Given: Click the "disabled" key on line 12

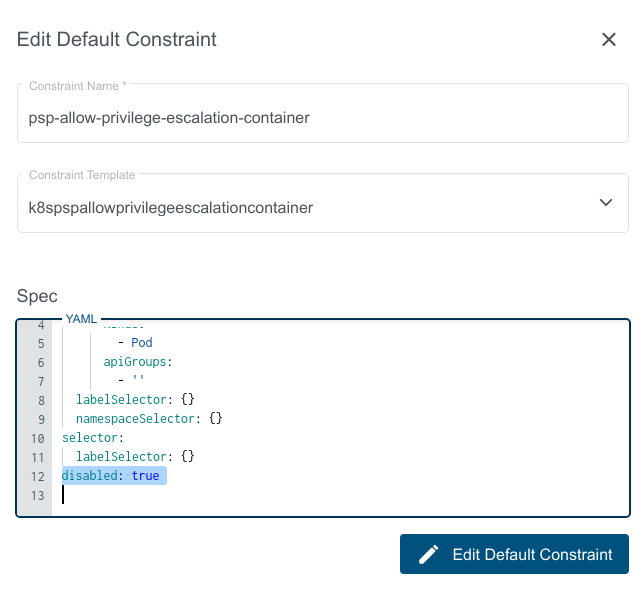Looking at the screenshot, I should [89, 476].
